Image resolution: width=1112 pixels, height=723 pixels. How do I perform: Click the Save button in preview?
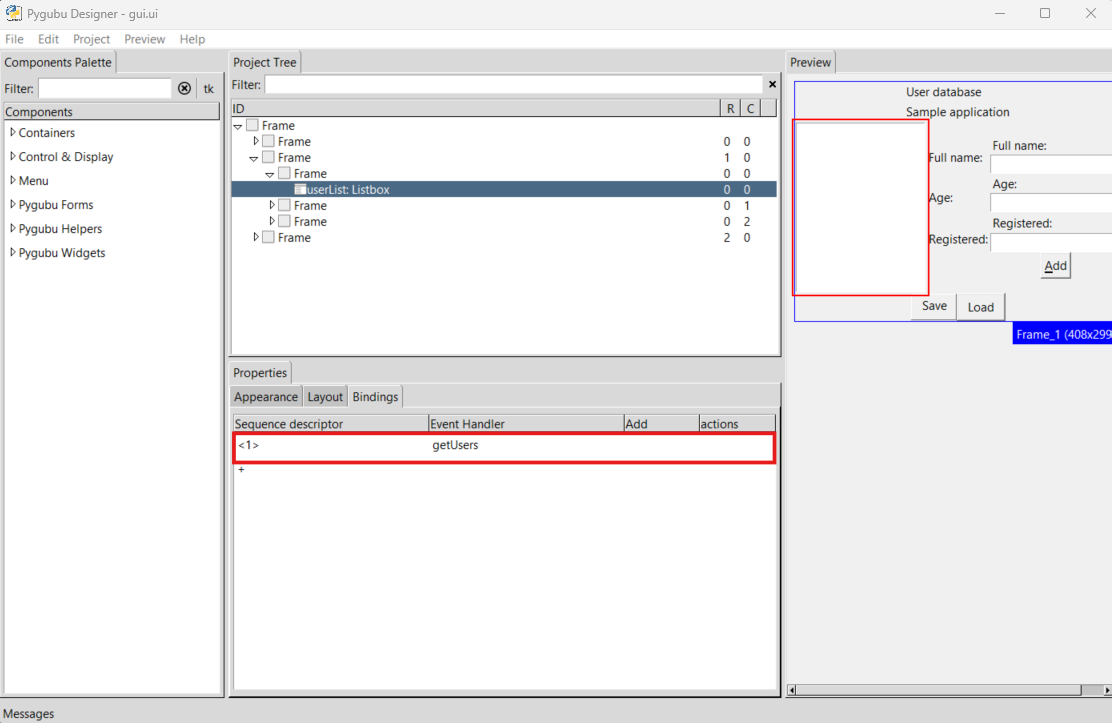934,306
